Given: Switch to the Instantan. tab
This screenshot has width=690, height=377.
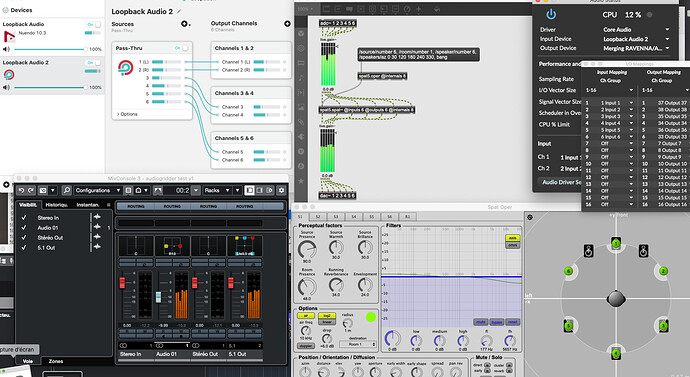Looking at the screenshot, I should (x=88, y=205).
